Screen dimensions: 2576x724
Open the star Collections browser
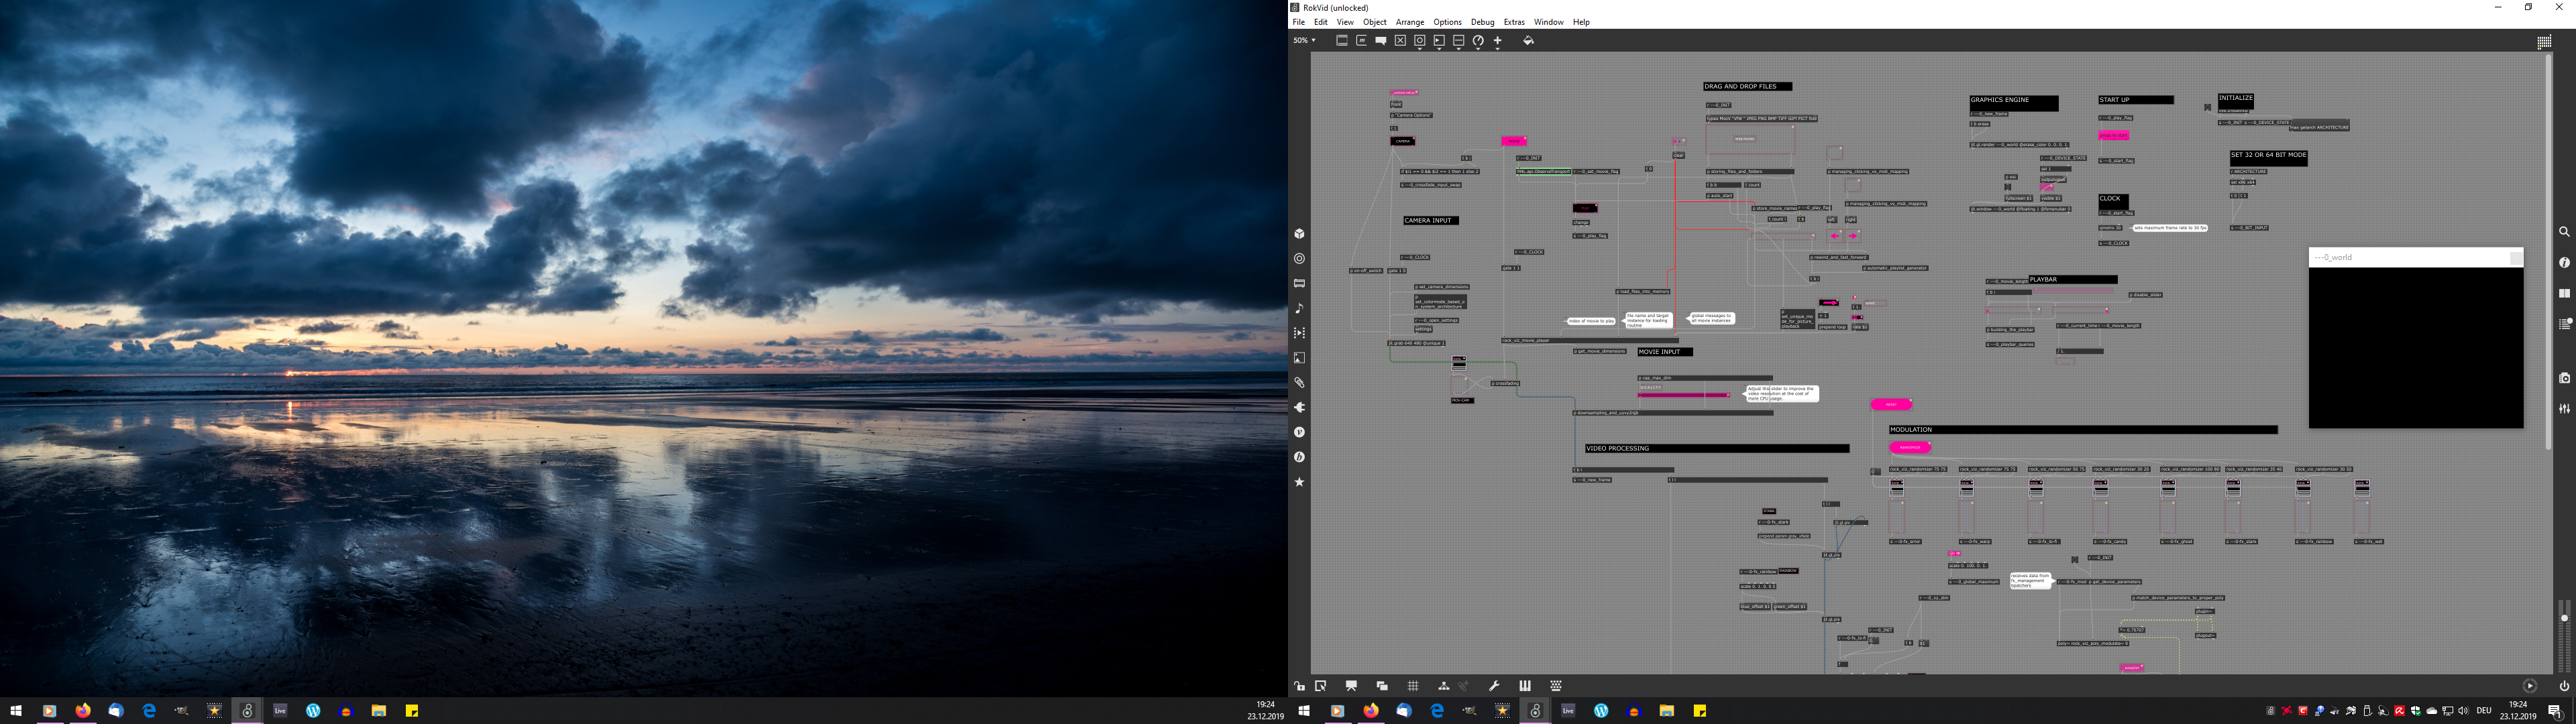pos(1299,482)
